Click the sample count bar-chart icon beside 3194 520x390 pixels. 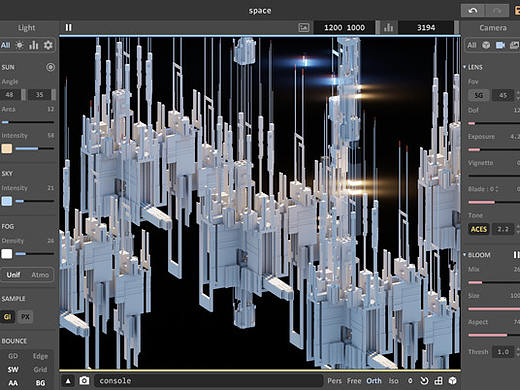(x=388, y=28)
